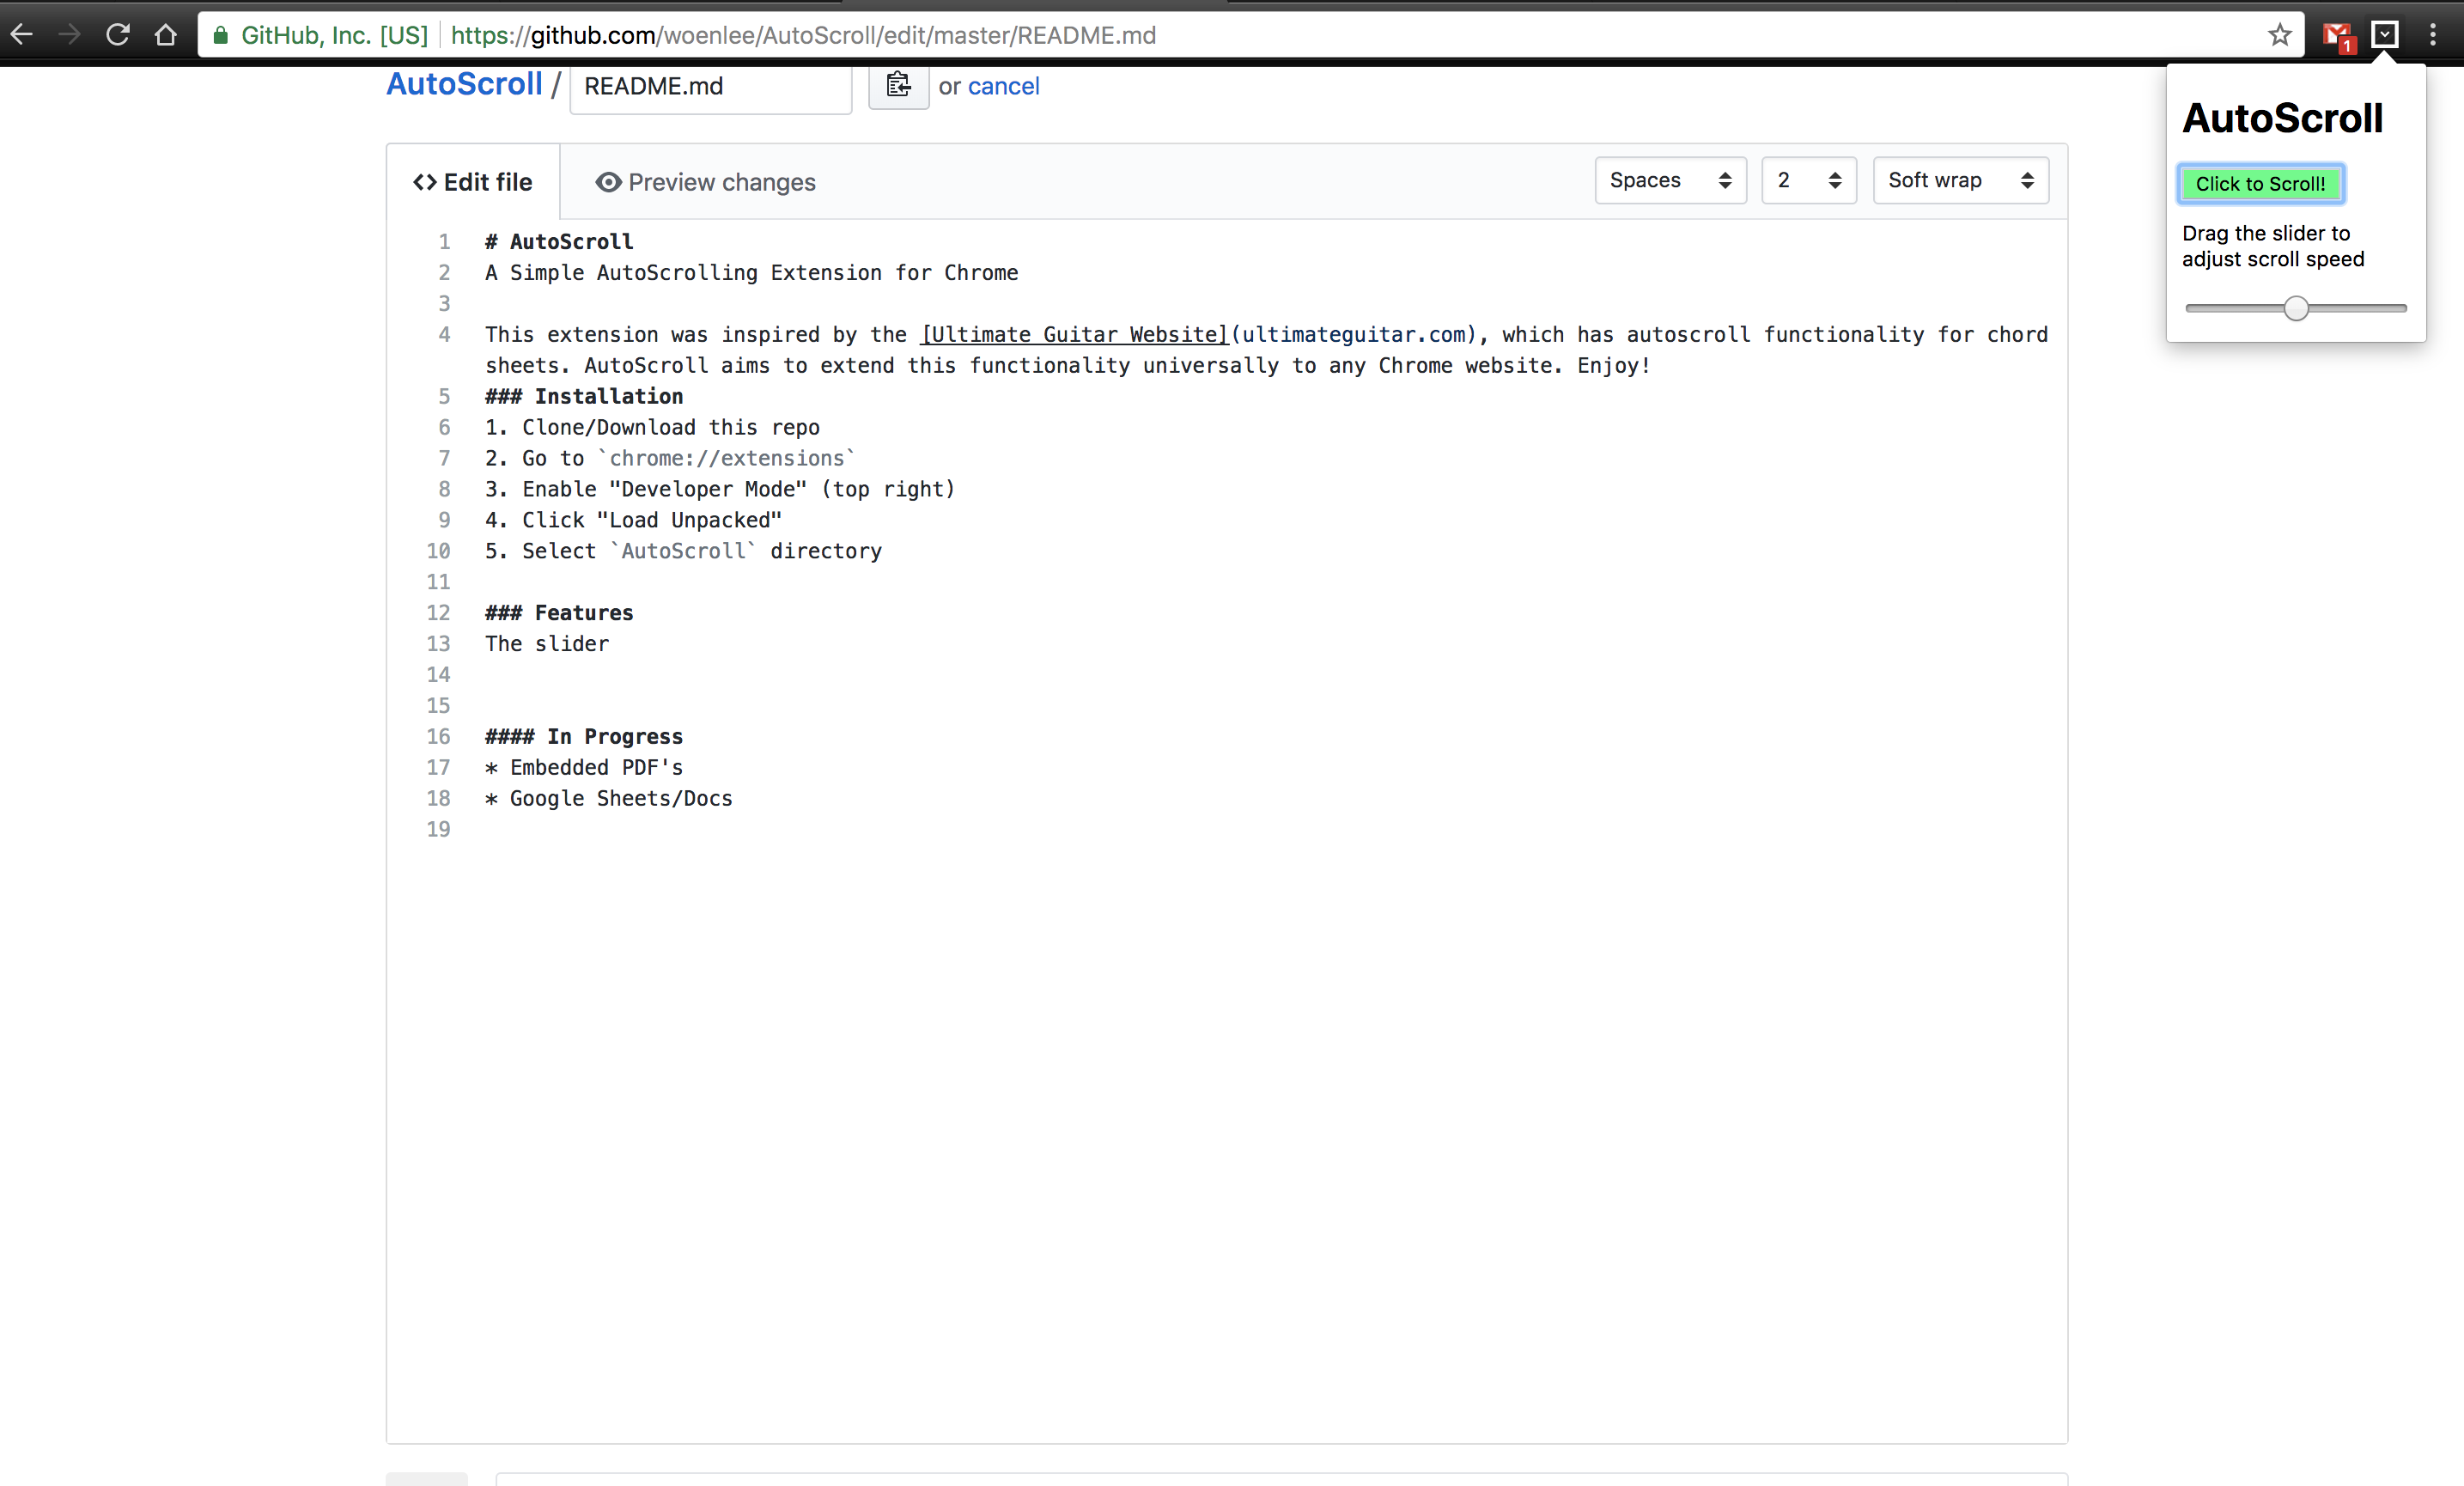Open the Gmail extension icon
This screenshot has width=2464, height=1486.
click(x=2337, y=36)
